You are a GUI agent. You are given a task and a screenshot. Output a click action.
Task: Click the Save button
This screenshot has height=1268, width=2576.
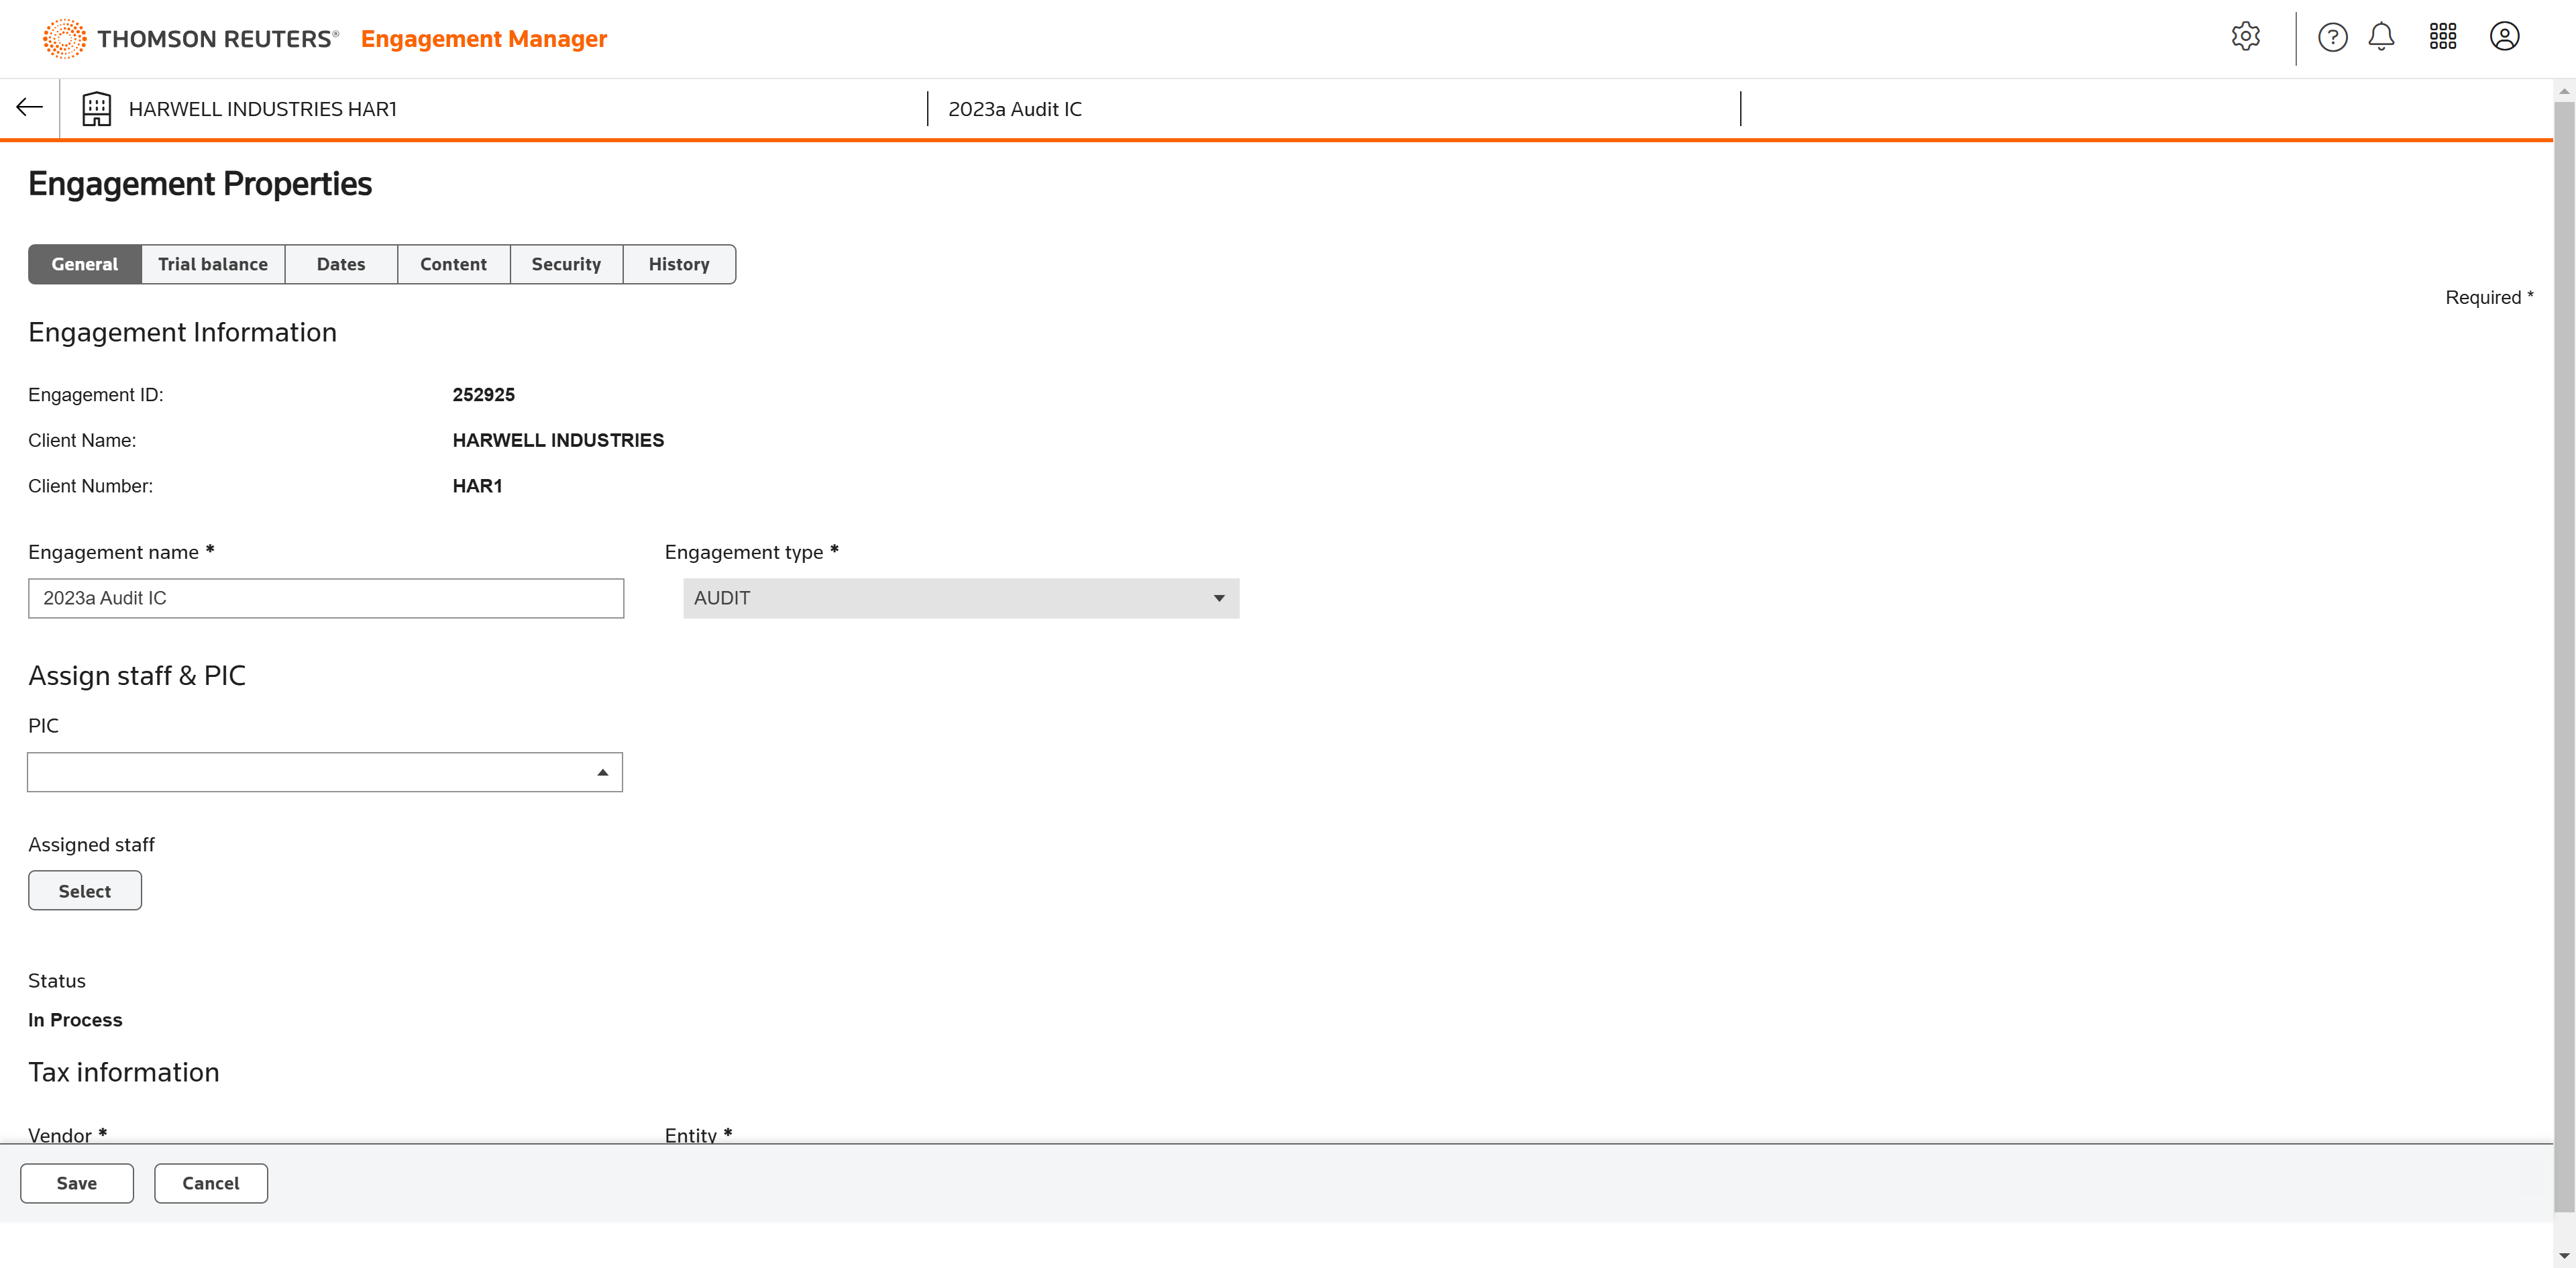tap(76, 1183)
